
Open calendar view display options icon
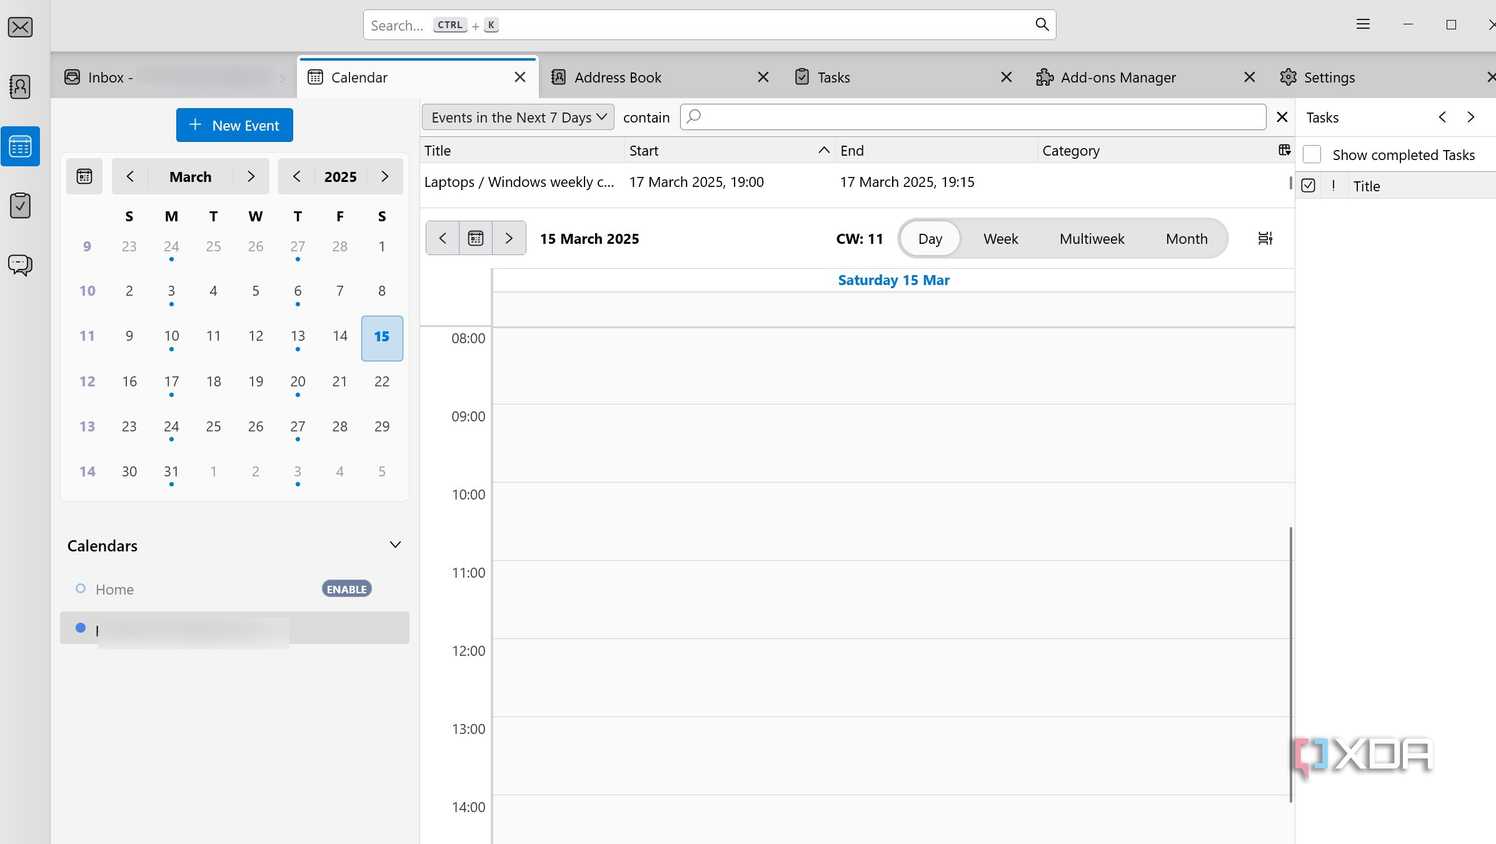pyautogui.click(x=1265, y=238)
